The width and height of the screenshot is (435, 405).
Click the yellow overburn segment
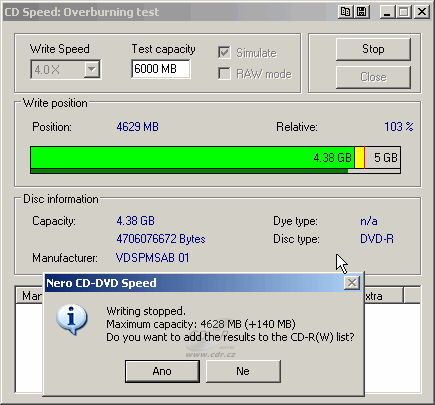pyautogui.click(x=359, y=157)
